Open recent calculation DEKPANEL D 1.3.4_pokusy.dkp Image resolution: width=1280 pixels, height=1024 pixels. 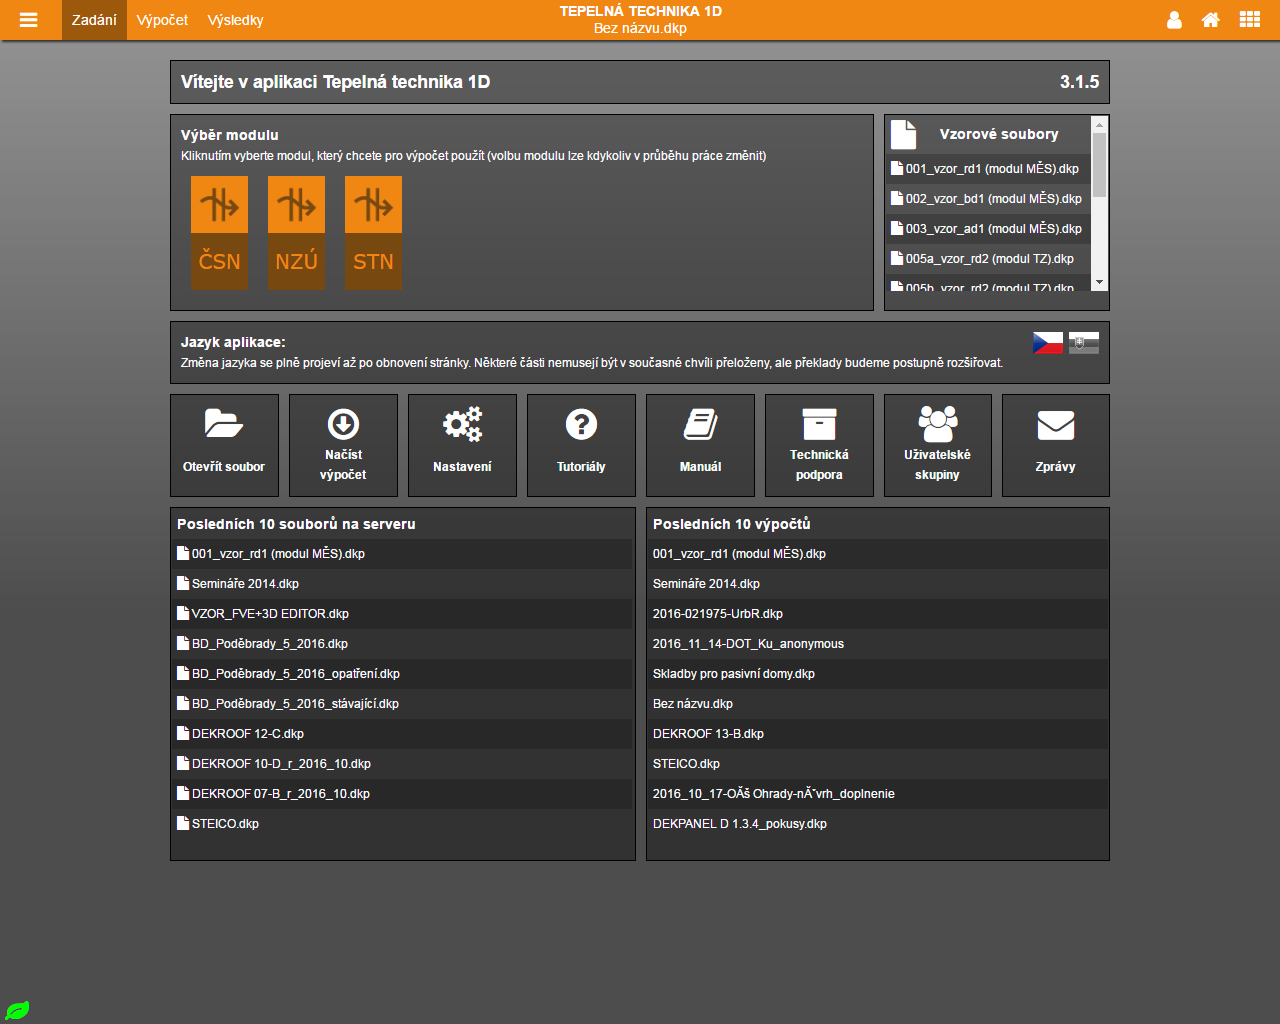(878, 824)
